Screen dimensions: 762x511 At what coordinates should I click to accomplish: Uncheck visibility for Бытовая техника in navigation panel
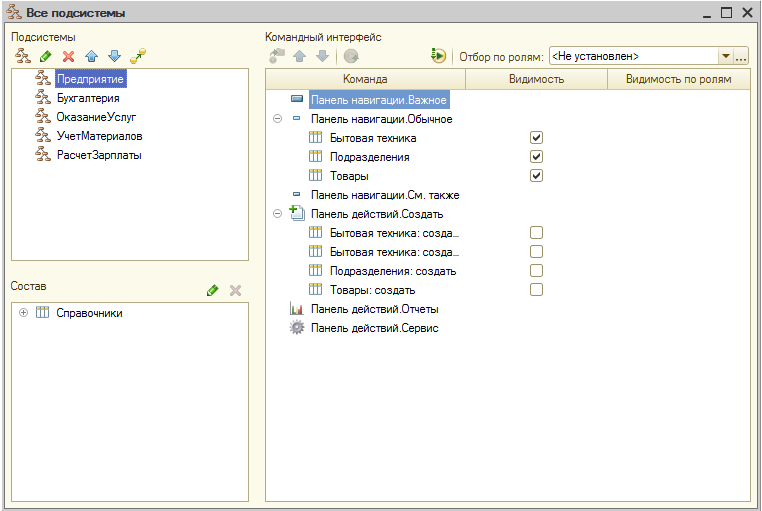[536, 138]
